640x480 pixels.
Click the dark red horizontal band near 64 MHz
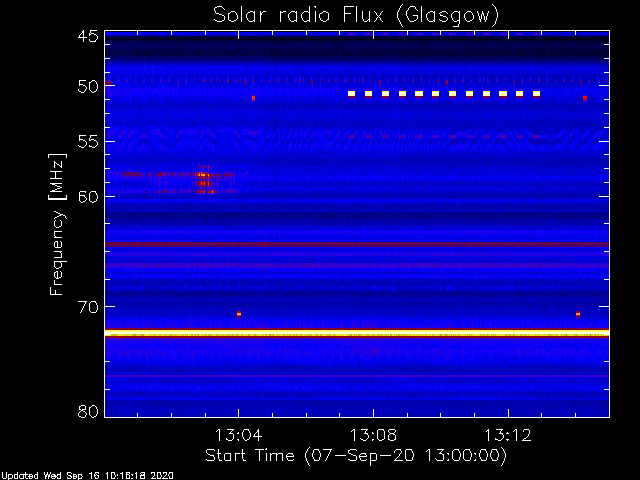(x=357, y=244)
